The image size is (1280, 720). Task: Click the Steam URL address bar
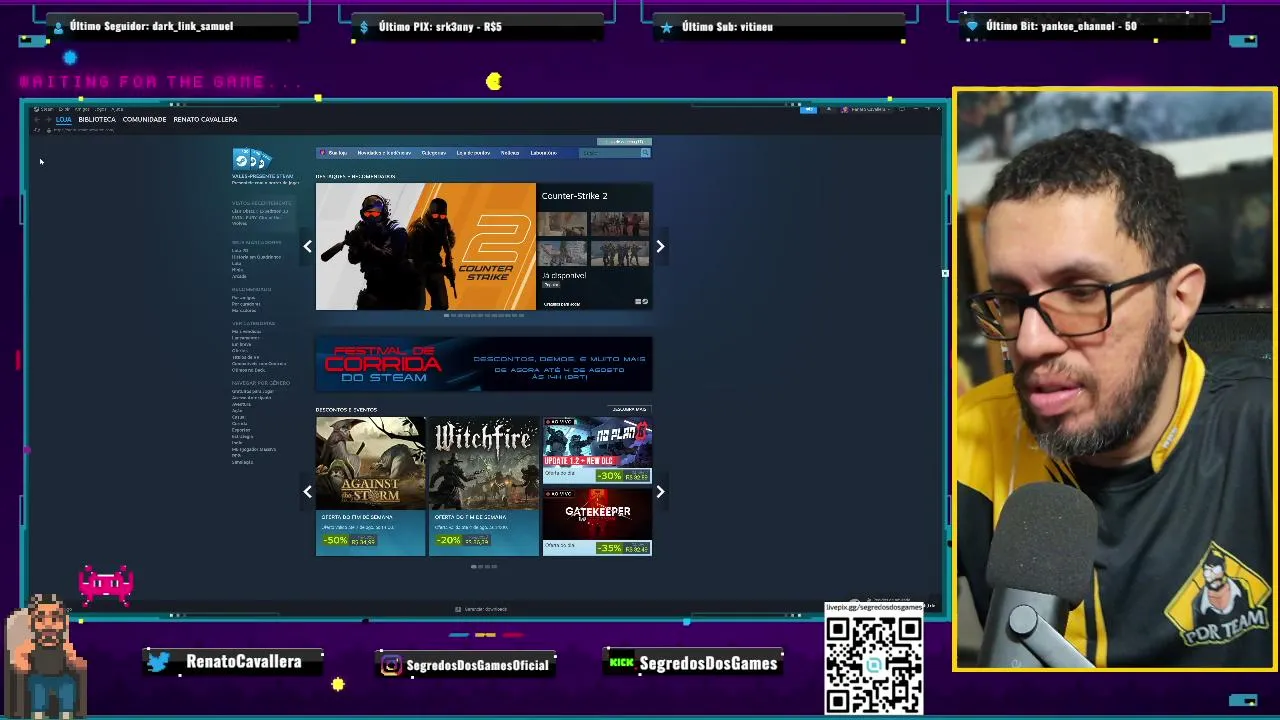tap(84, 130)
